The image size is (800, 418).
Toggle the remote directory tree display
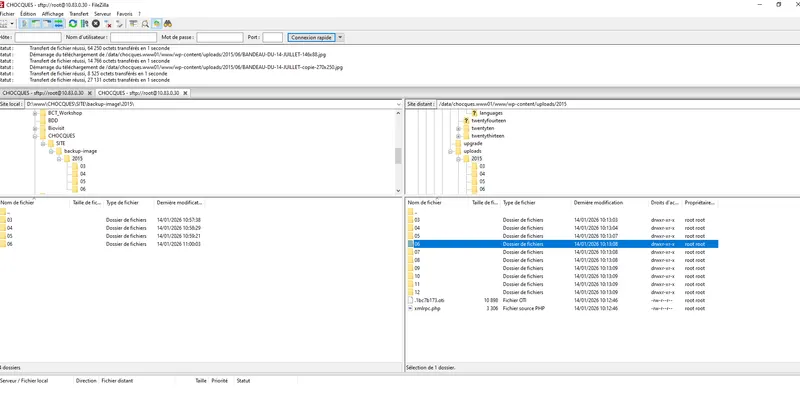47,24
